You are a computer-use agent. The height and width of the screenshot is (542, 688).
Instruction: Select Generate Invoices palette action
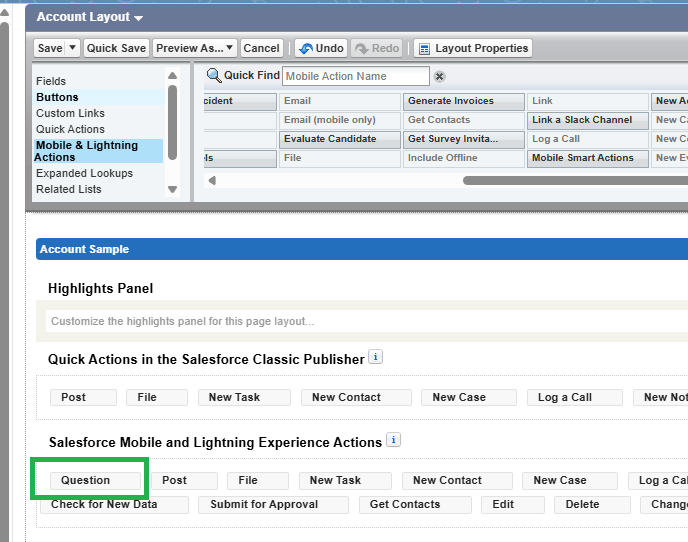click(464, 101)
